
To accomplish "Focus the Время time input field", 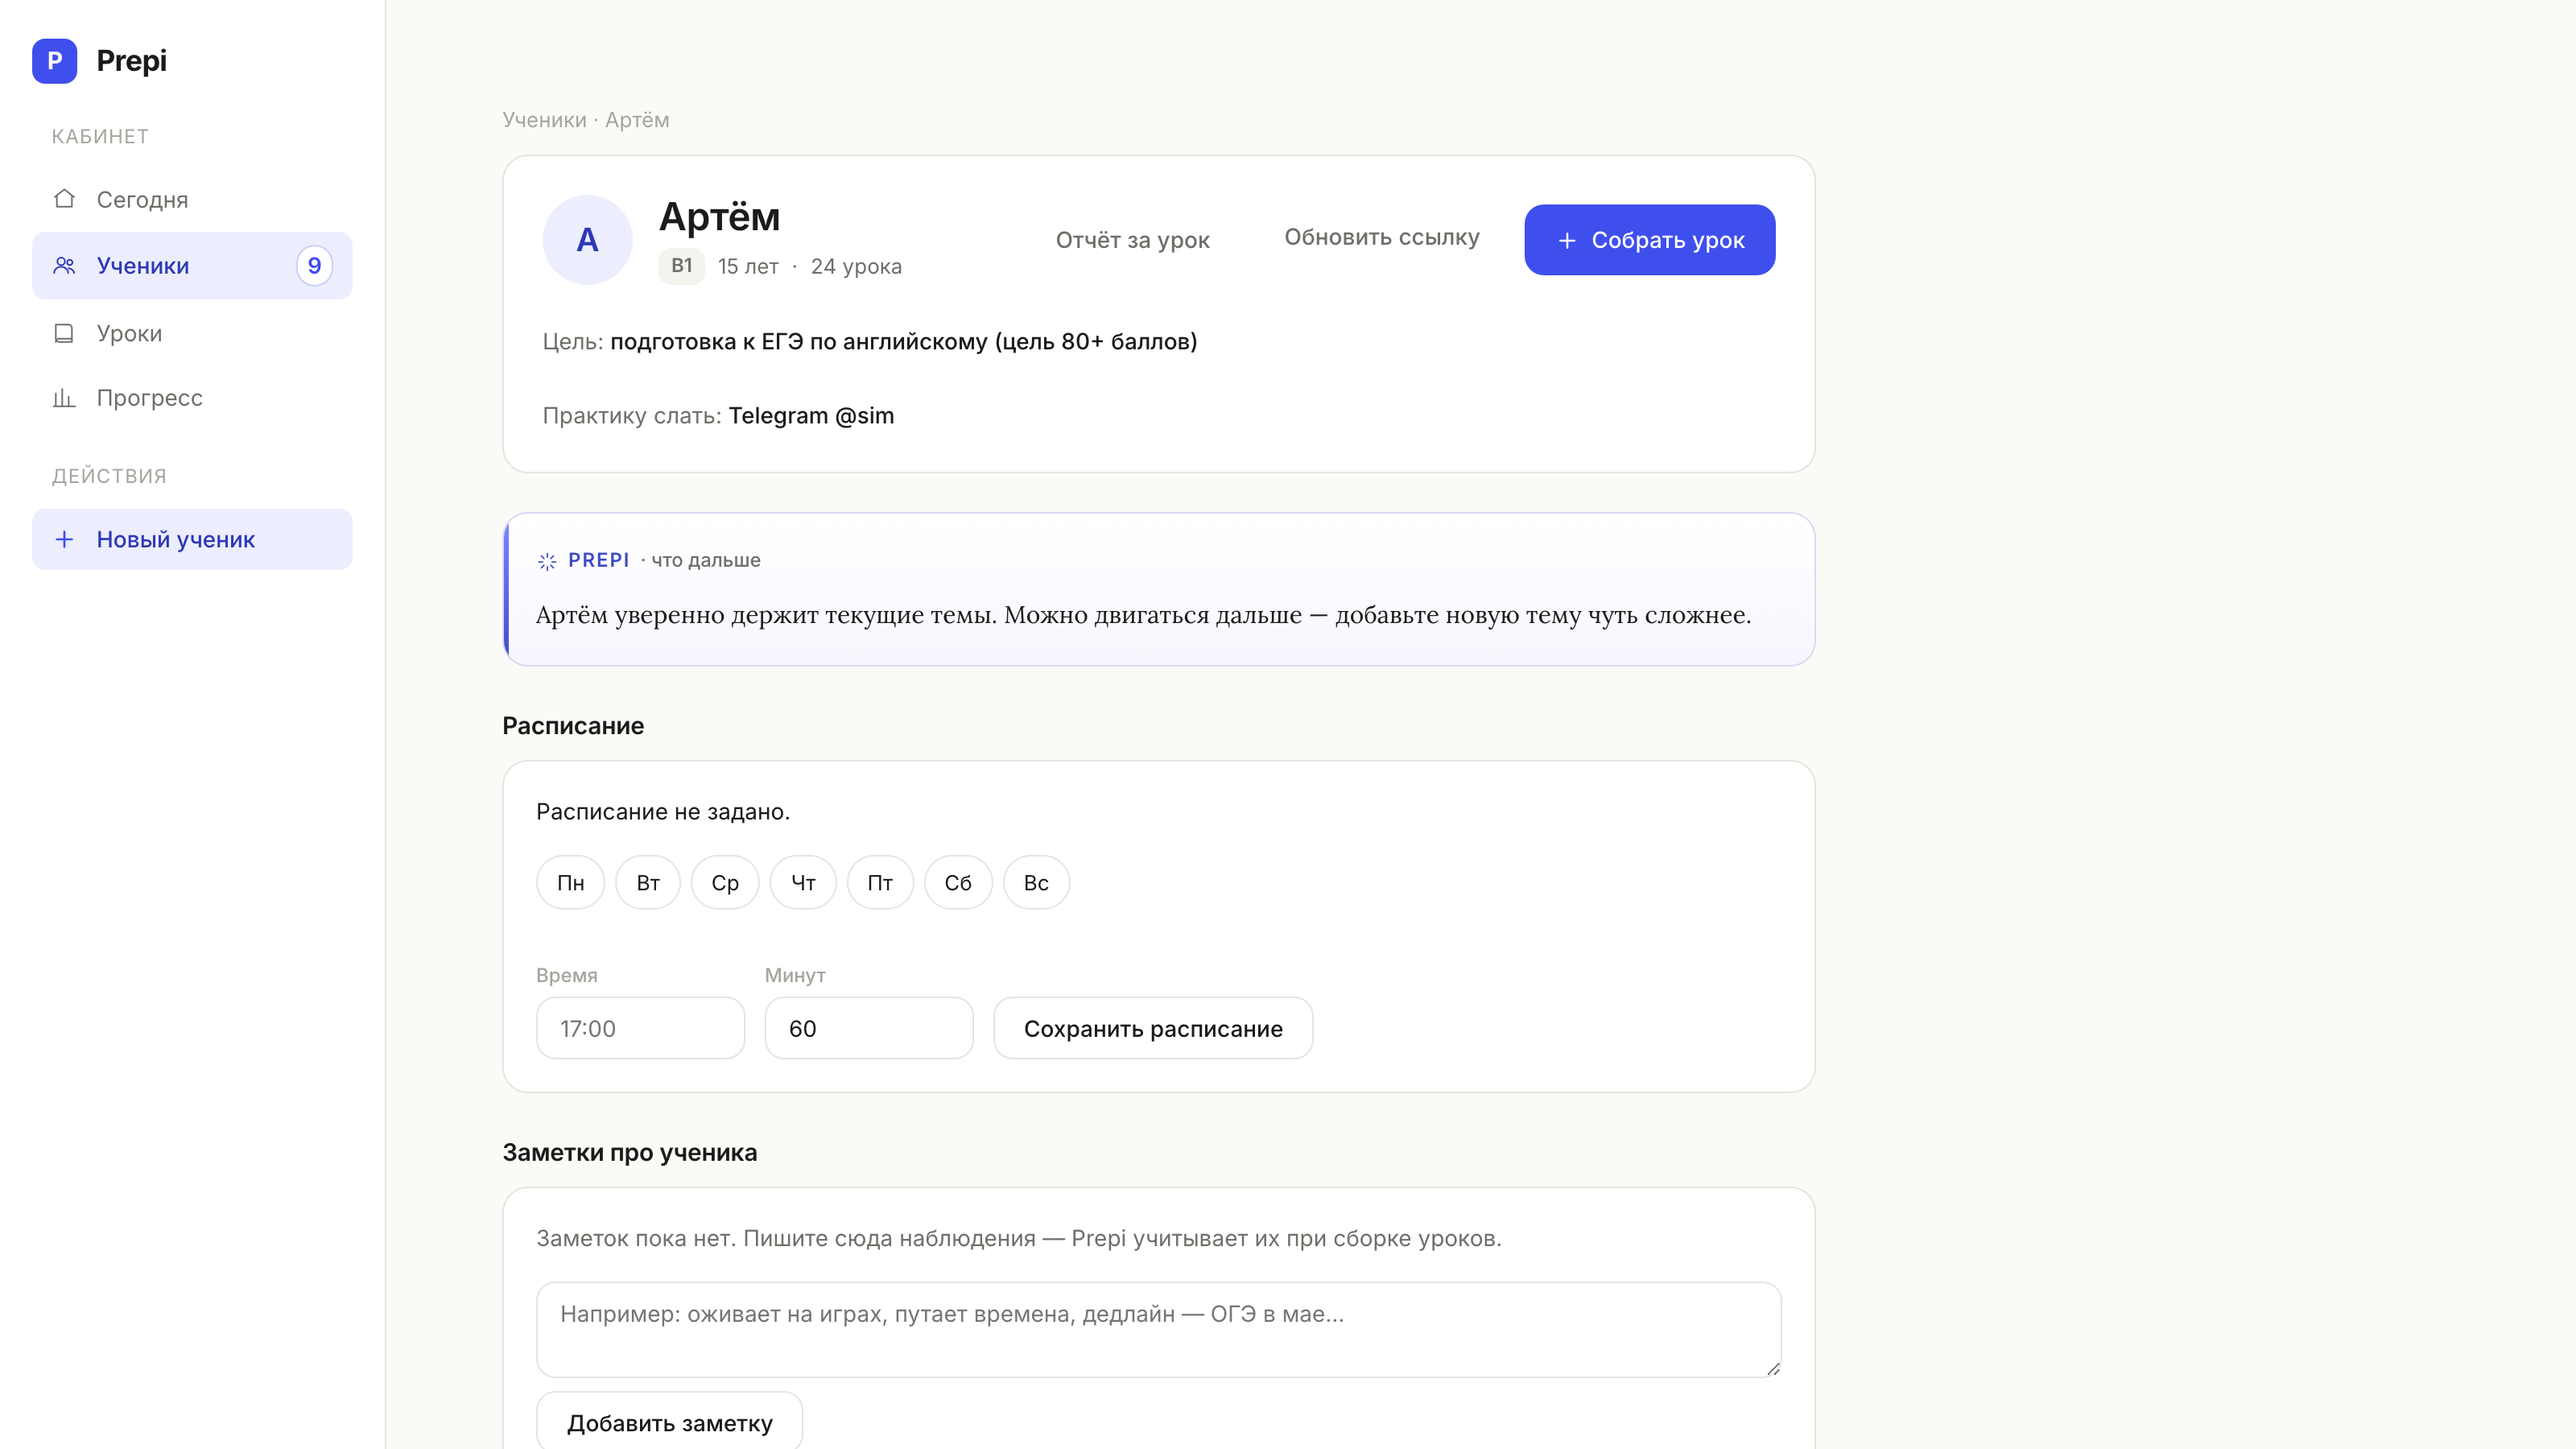I will coord(640,1028).
